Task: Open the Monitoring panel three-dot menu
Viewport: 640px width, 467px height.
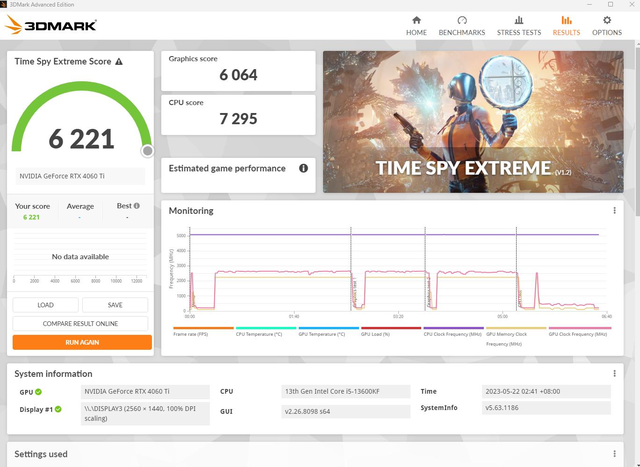Action: (x=614, y=211)
